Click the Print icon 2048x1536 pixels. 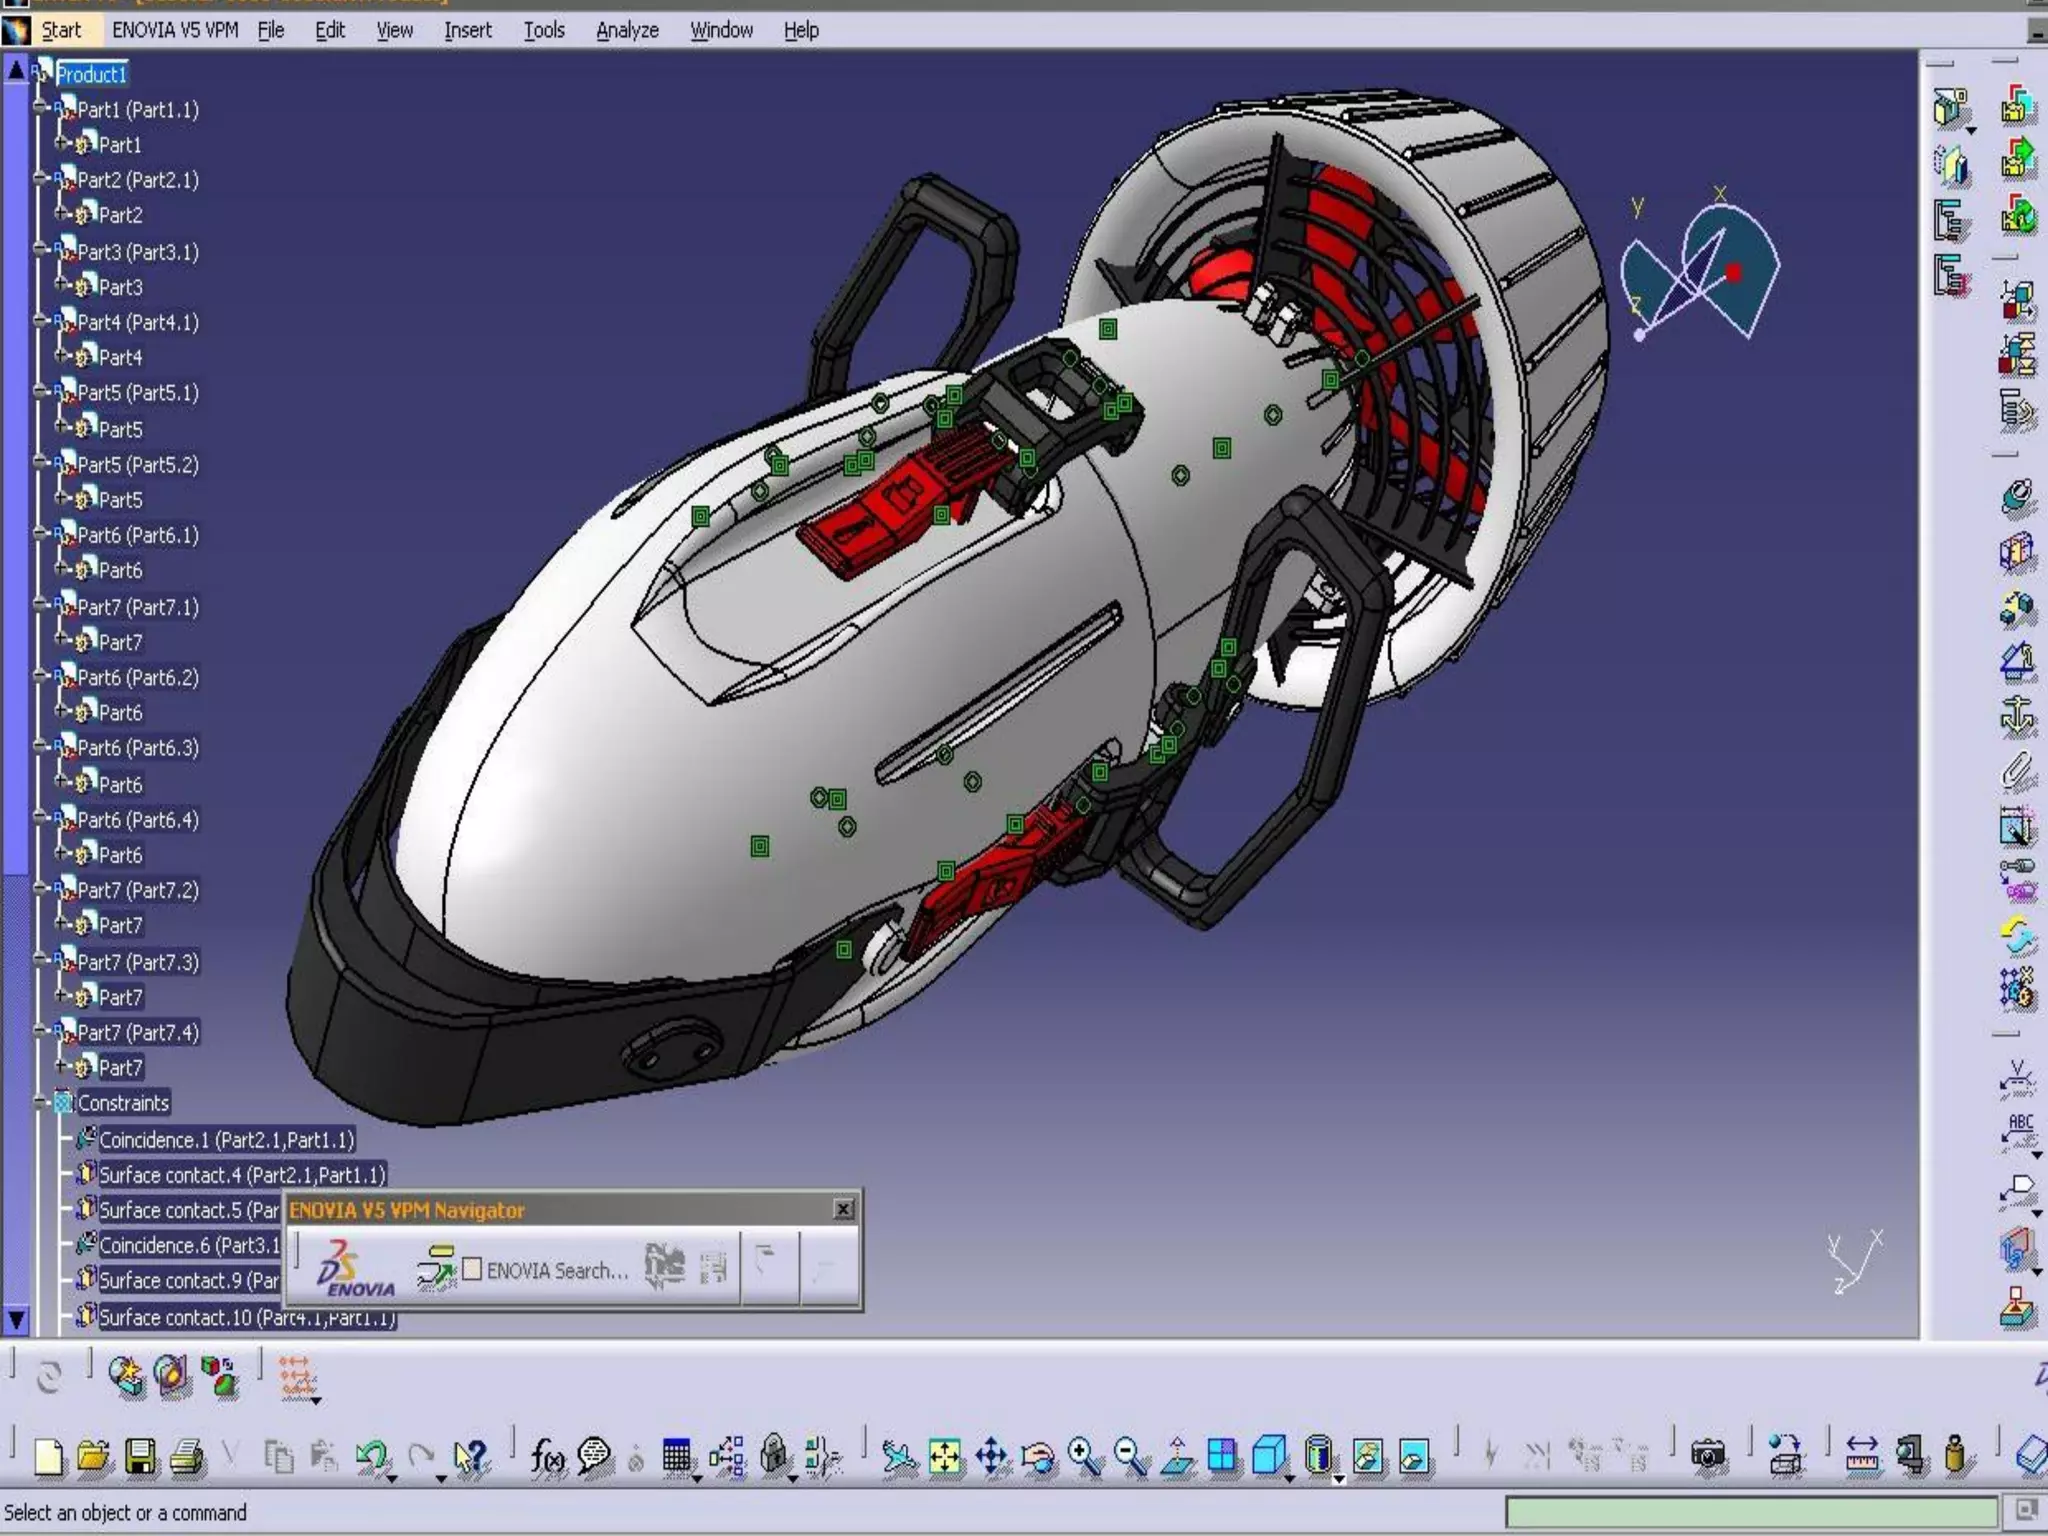(187, 1457)
